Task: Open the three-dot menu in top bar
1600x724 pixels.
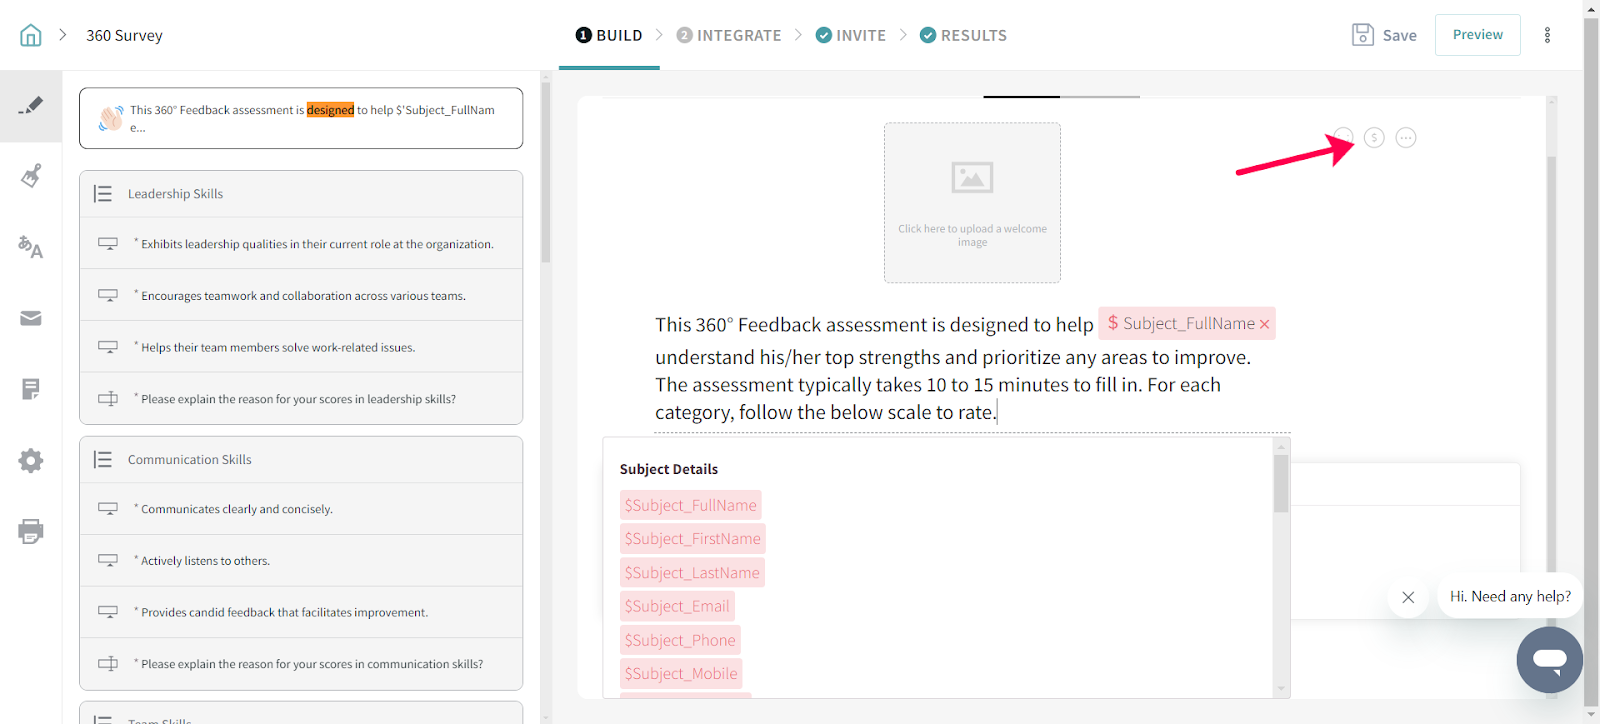Action: (x=1547, y=35)
